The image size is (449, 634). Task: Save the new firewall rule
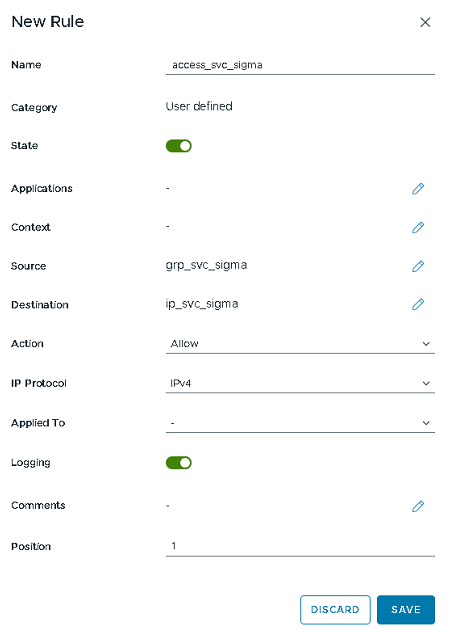(x=406, y=610)
